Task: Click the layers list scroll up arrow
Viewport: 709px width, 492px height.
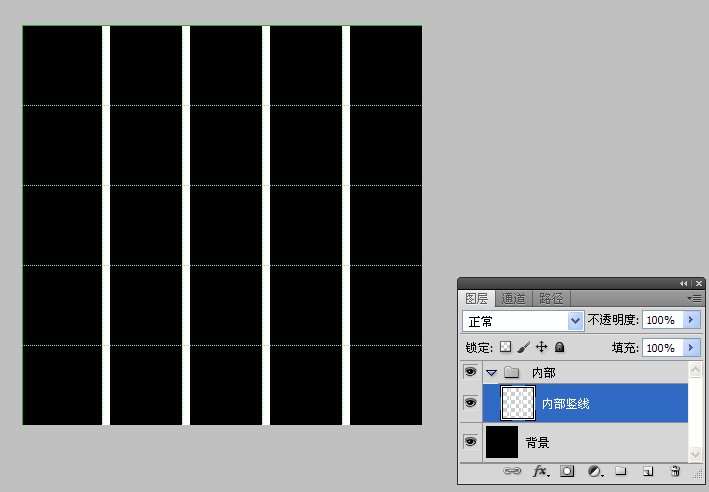Action: tap(695, 370)
